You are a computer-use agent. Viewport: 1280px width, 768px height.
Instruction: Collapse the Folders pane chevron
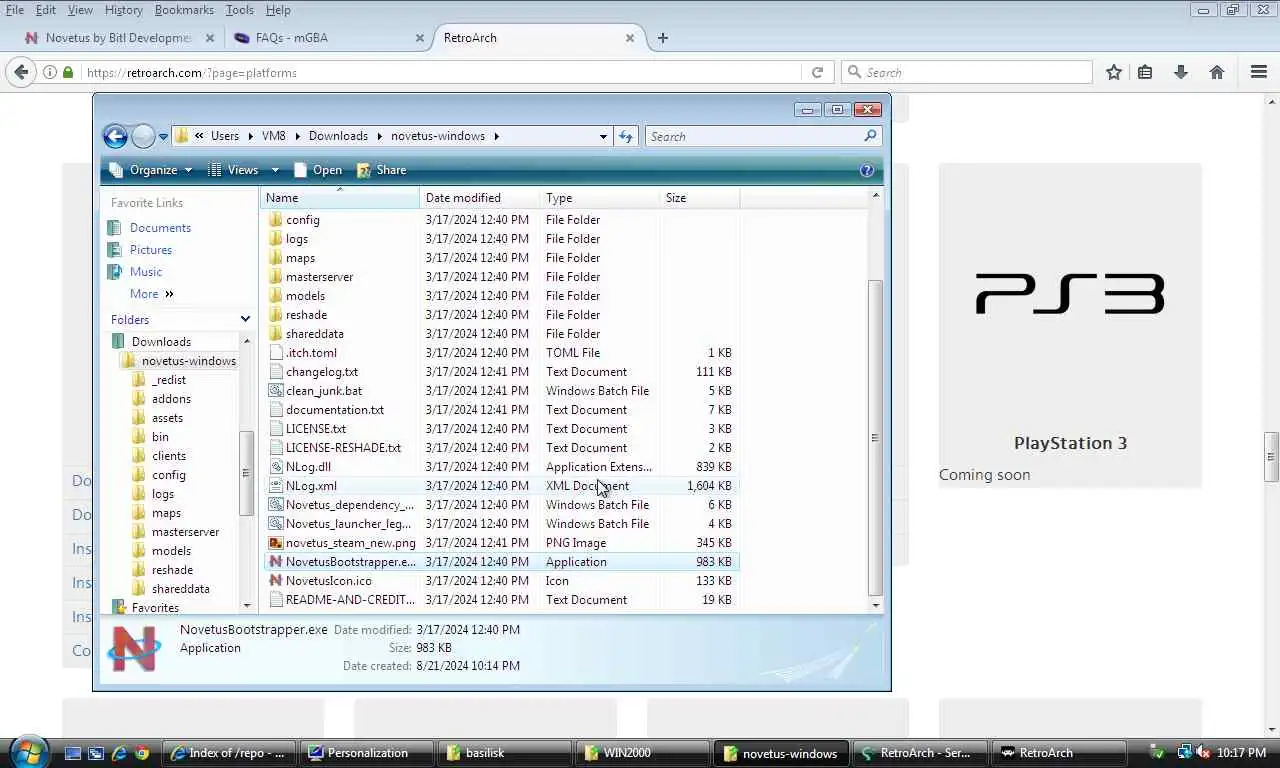point(245,319)
